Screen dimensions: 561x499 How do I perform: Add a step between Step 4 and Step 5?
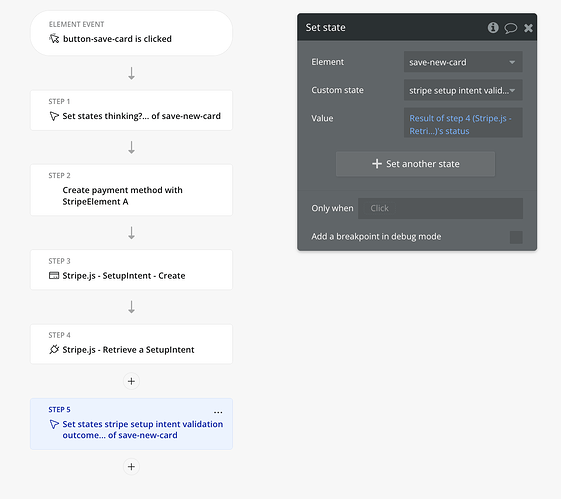131,381
